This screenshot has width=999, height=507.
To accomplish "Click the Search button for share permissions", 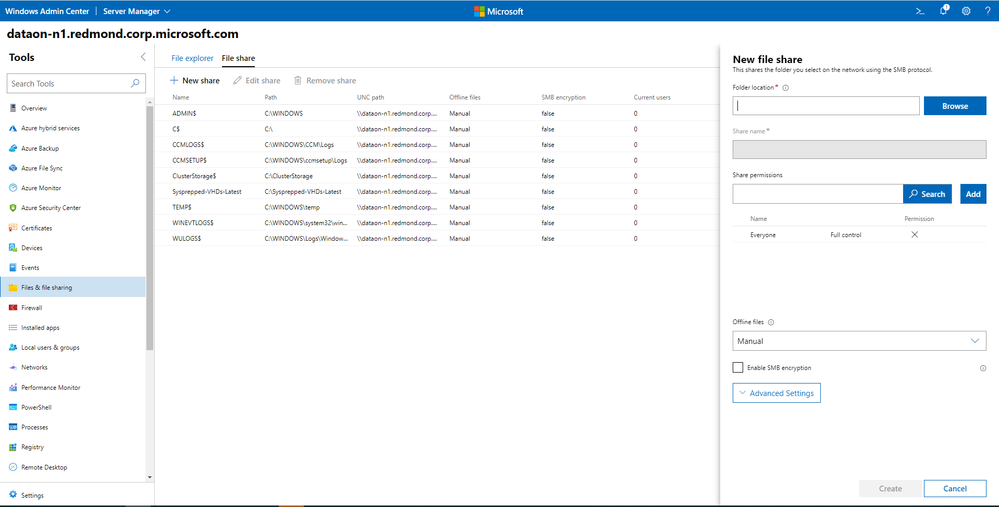I will click(927, 194).
